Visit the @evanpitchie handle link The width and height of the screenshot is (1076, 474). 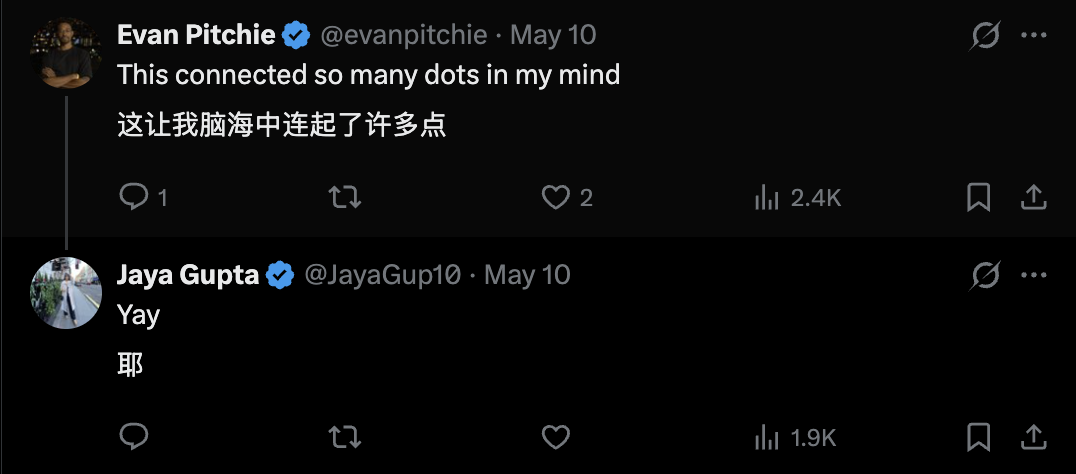[404, 35]
